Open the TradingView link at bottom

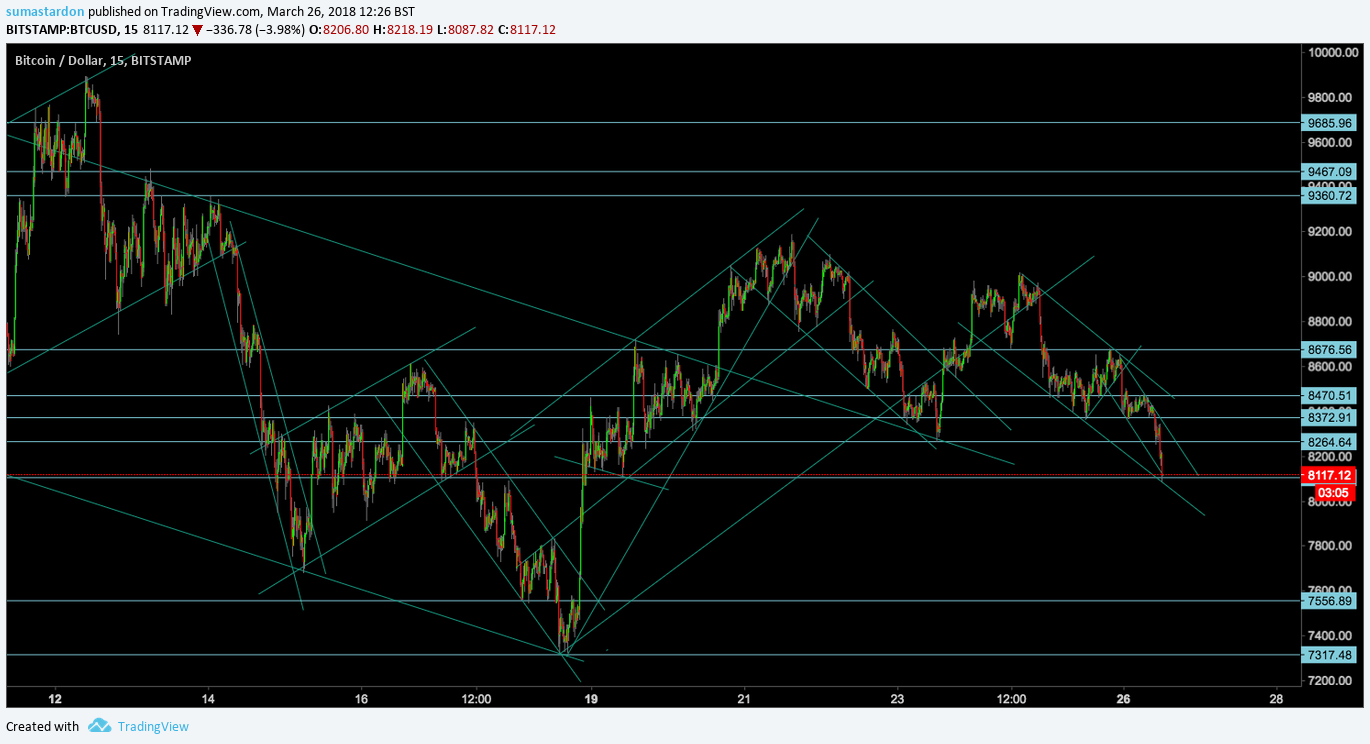153,726
